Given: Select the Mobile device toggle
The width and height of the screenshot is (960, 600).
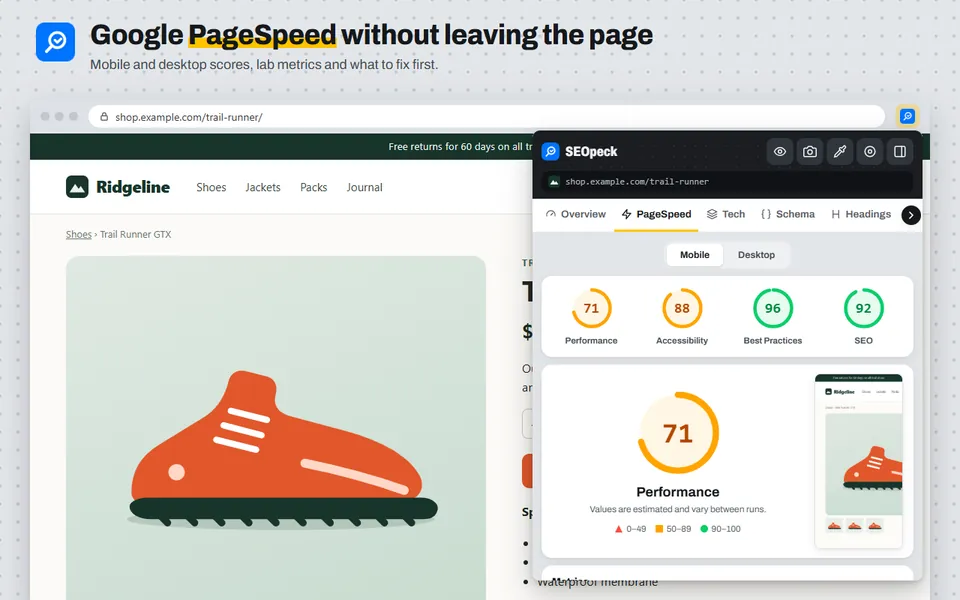Looking at the screenshot, I should [x=694, y=255].
